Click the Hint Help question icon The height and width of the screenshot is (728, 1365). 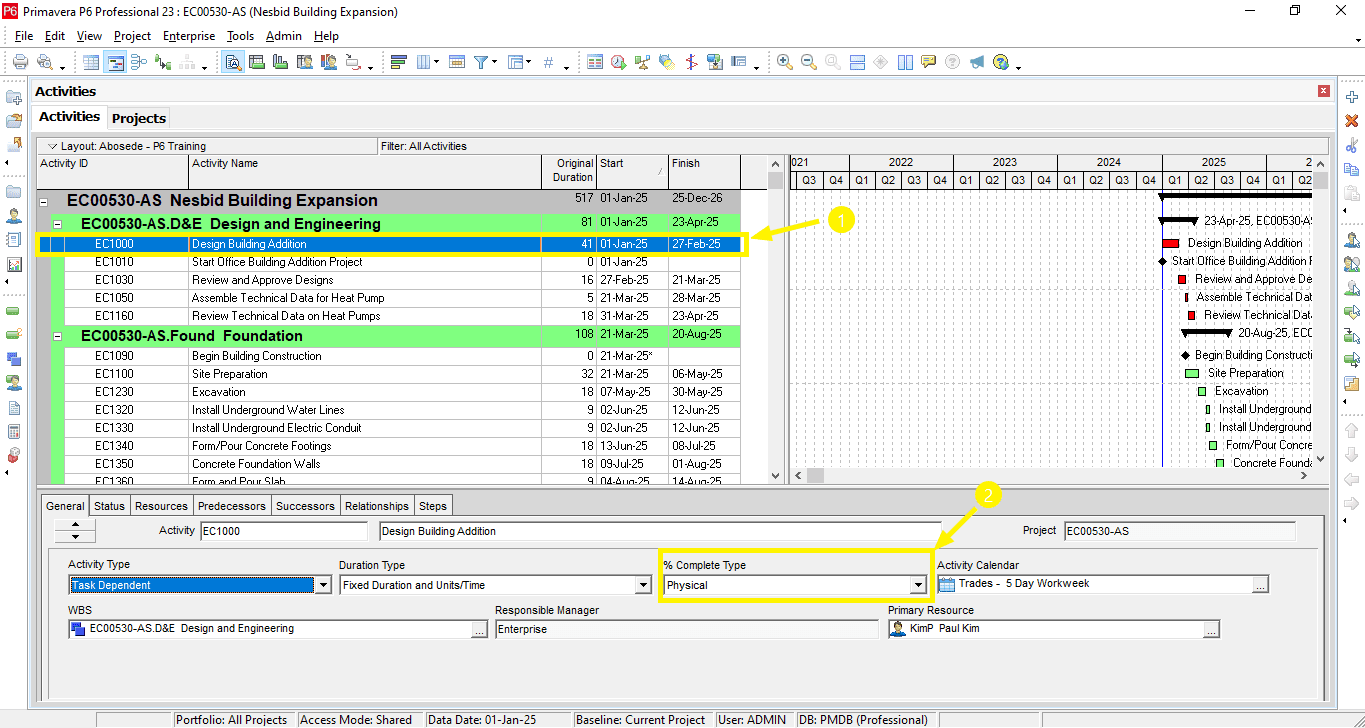pyautogui.click(x=953, y=62)
